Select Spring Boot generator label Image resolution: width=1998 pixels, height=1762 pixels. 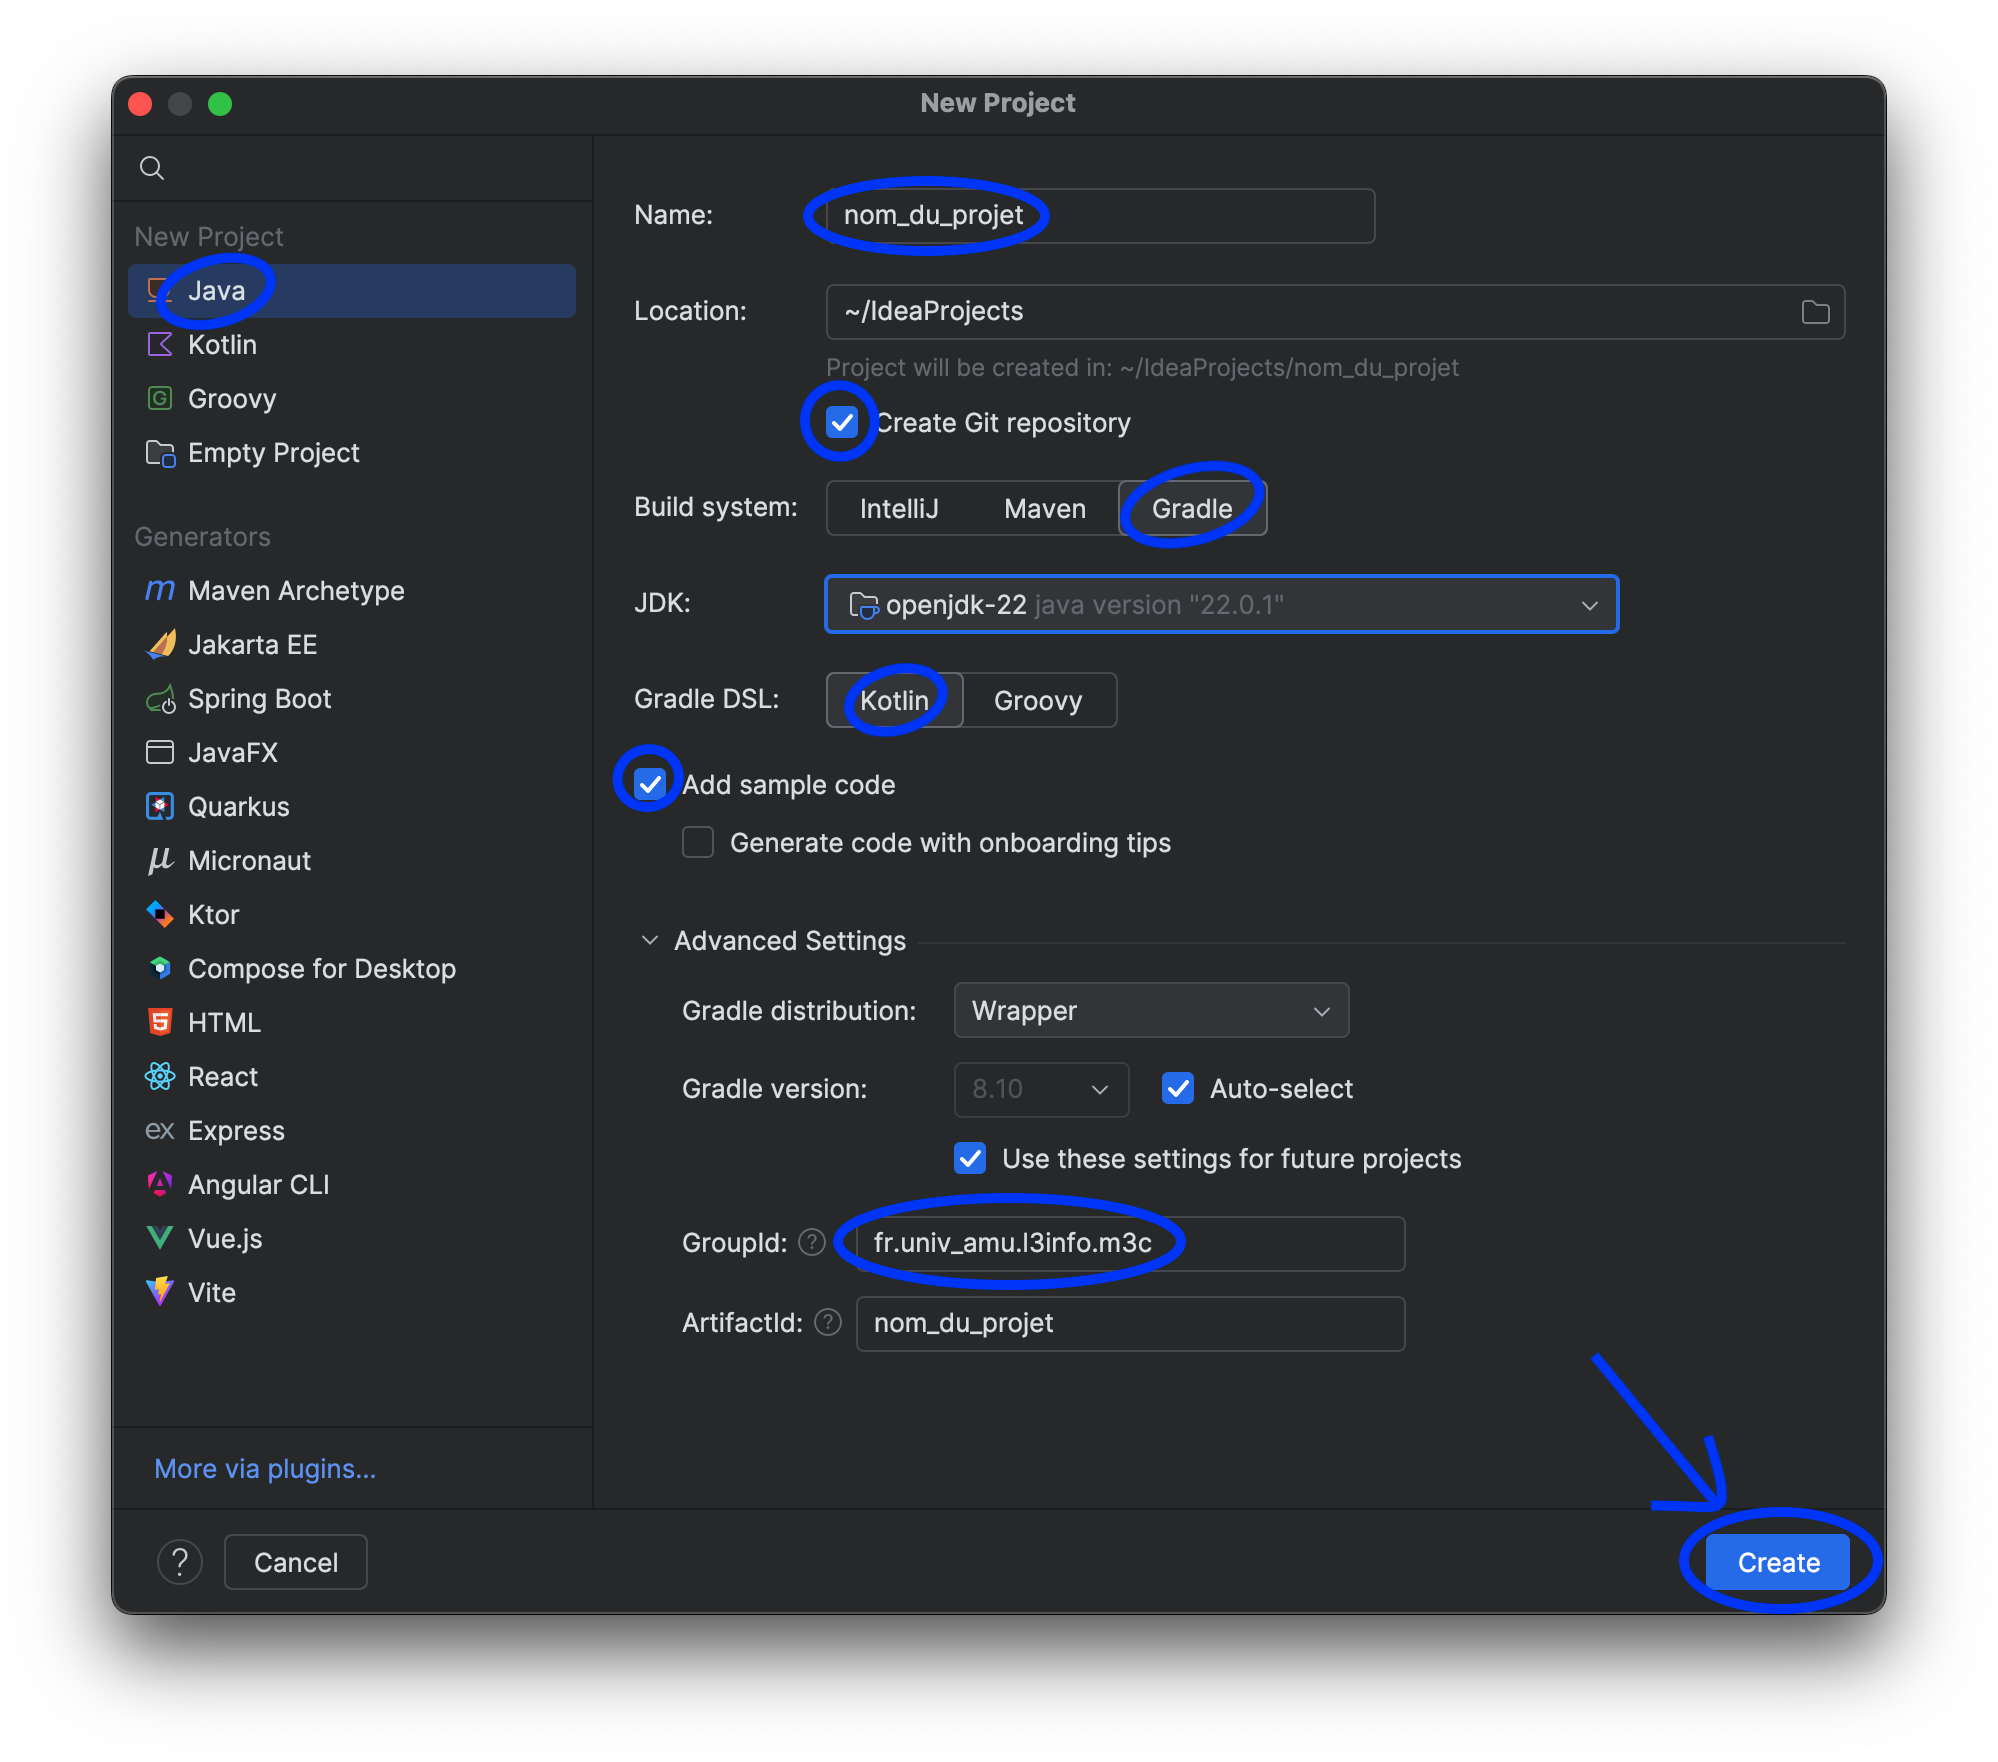tap(259, 699)
